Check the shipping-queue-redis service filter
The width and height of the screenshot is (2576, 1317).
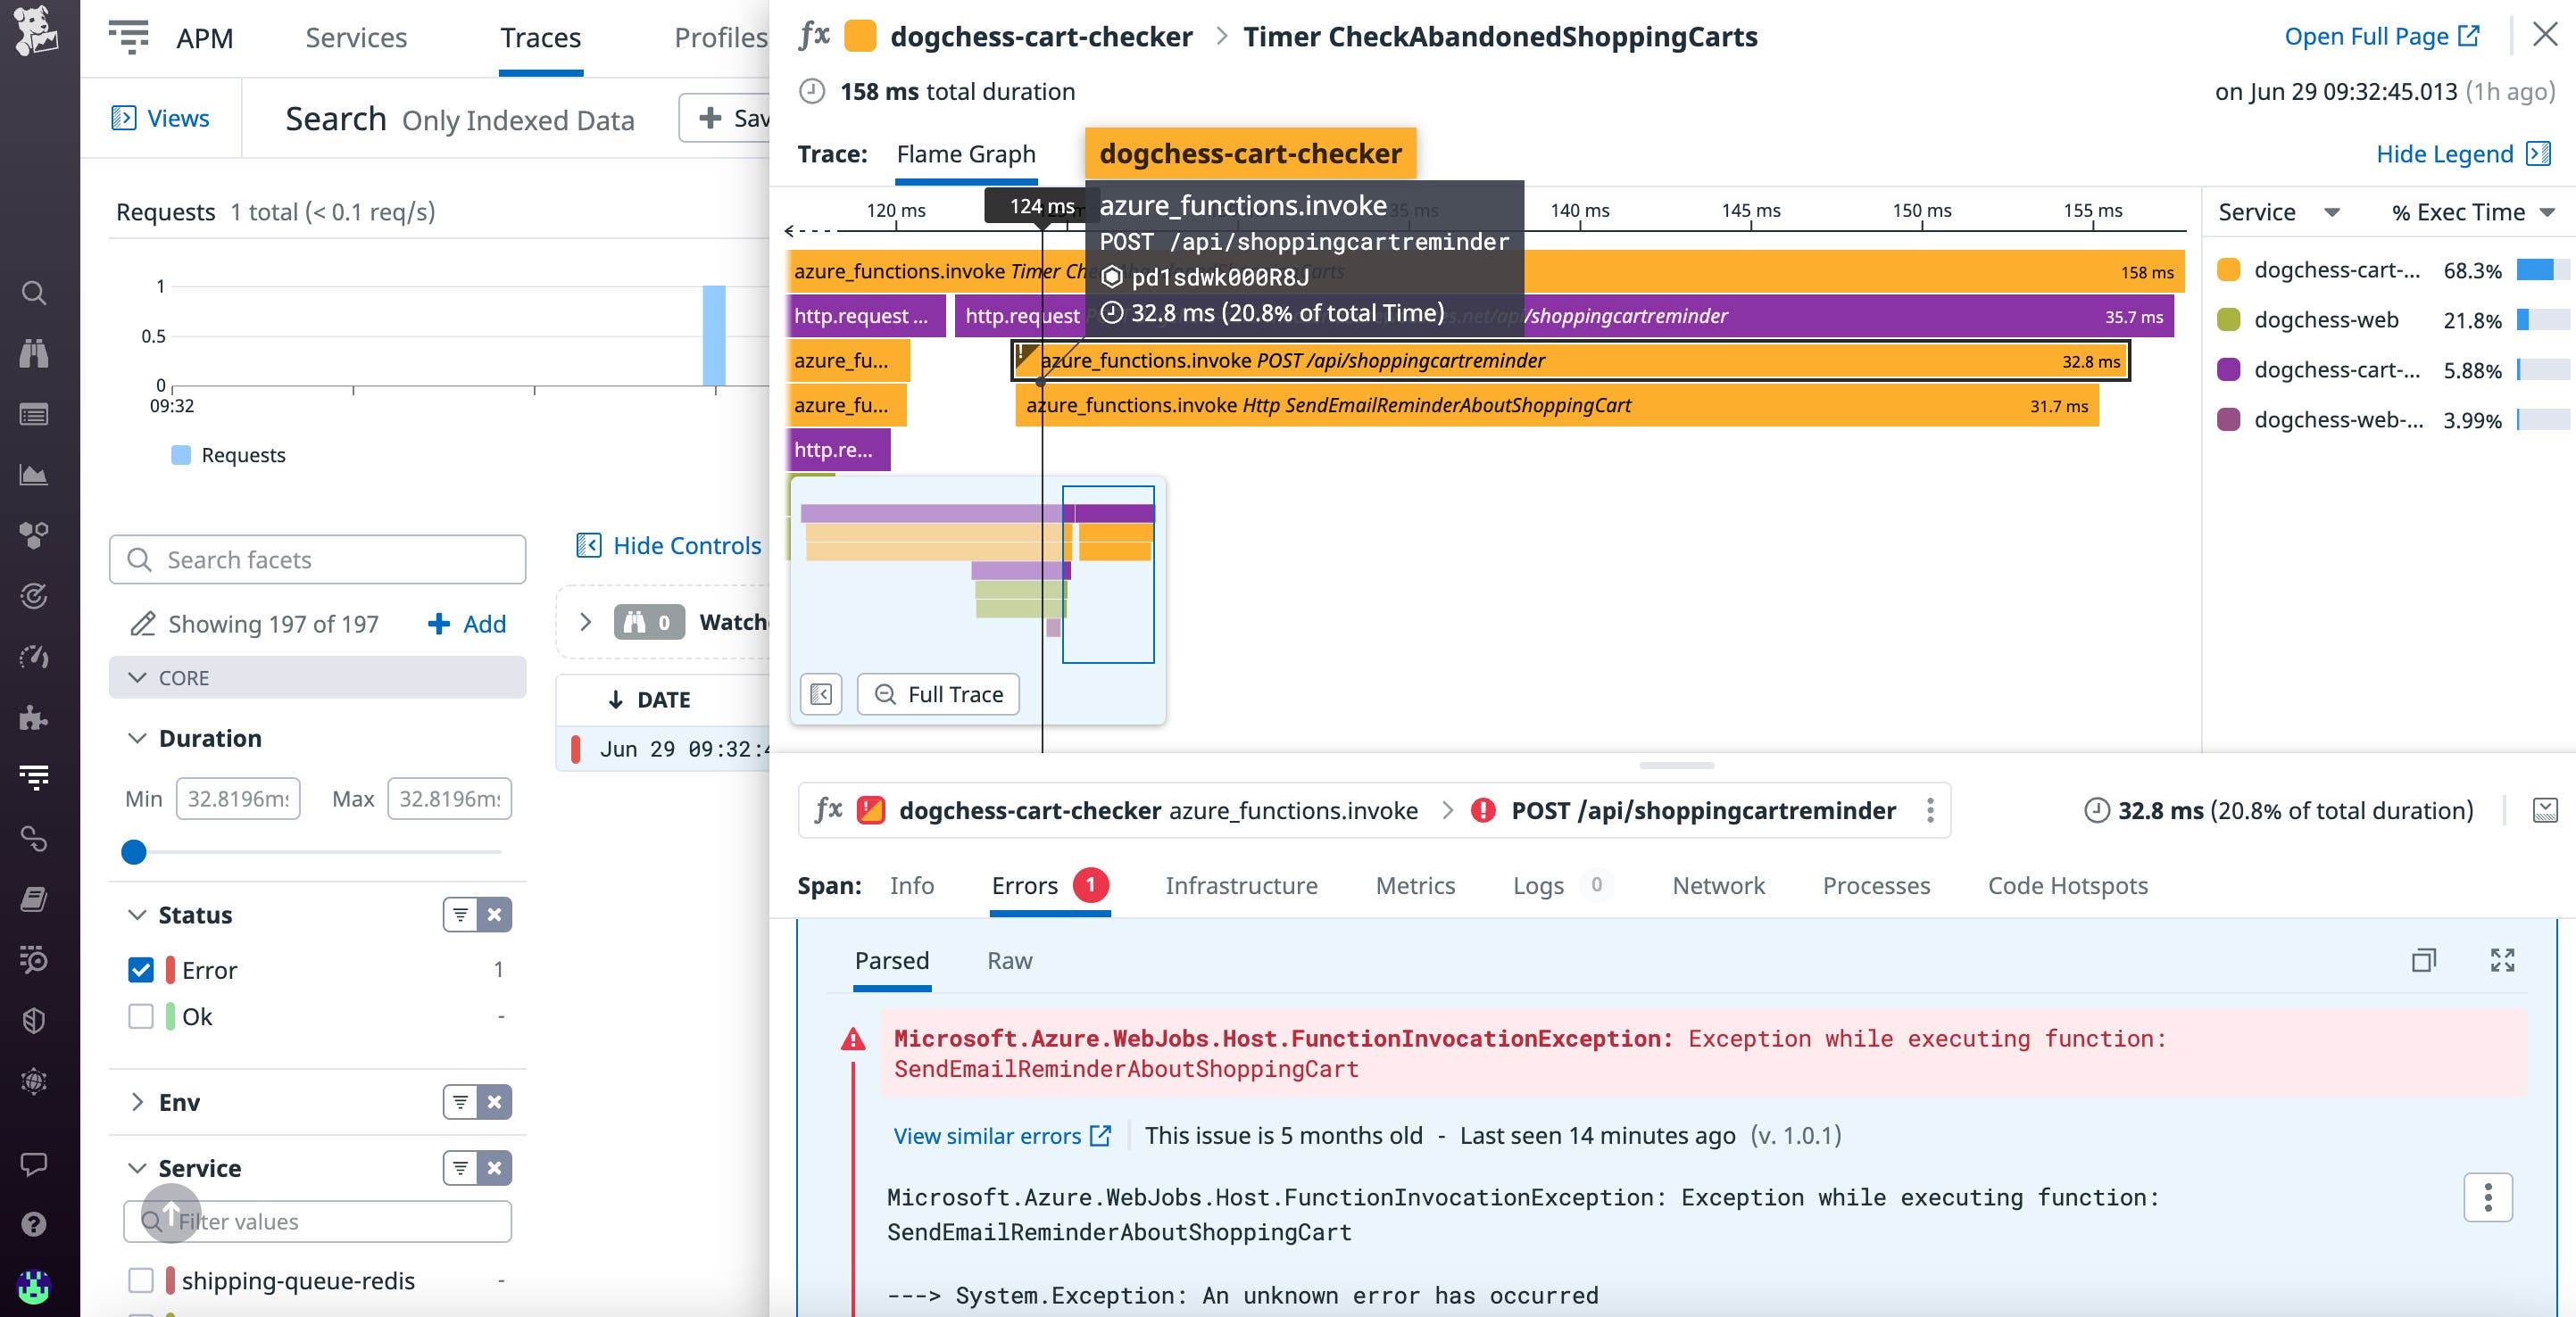pyautogui.click(x=140, y=1281)
